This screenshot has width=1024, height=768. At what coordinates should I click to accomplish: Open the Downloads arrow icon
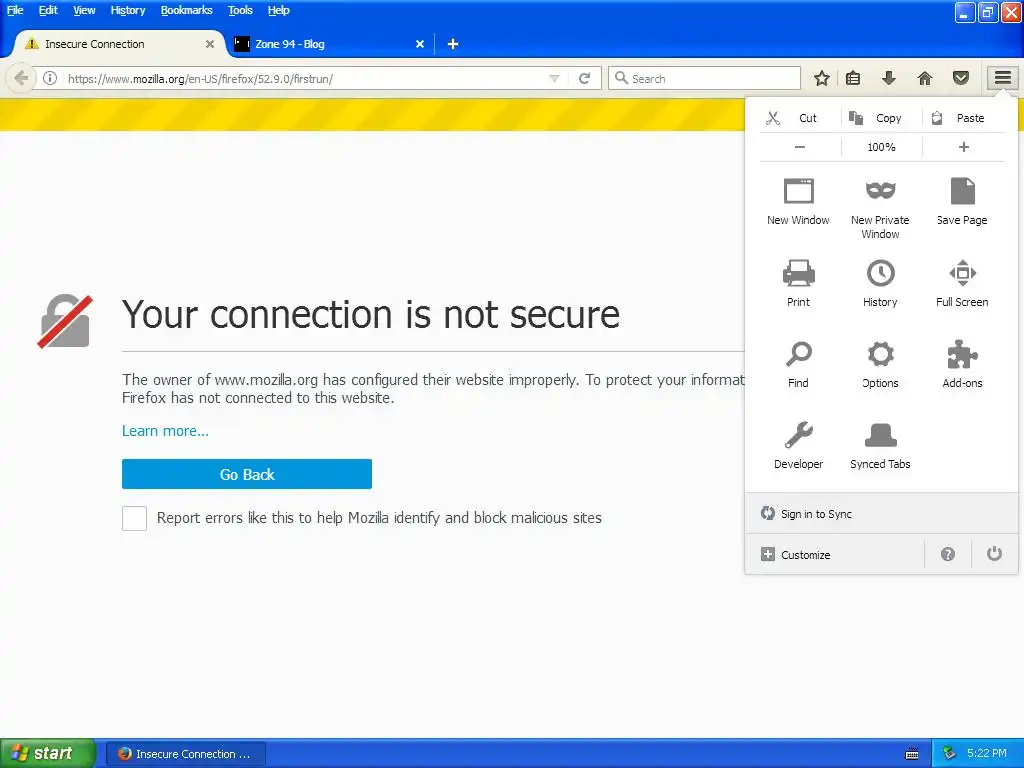(x=889, y=78)
